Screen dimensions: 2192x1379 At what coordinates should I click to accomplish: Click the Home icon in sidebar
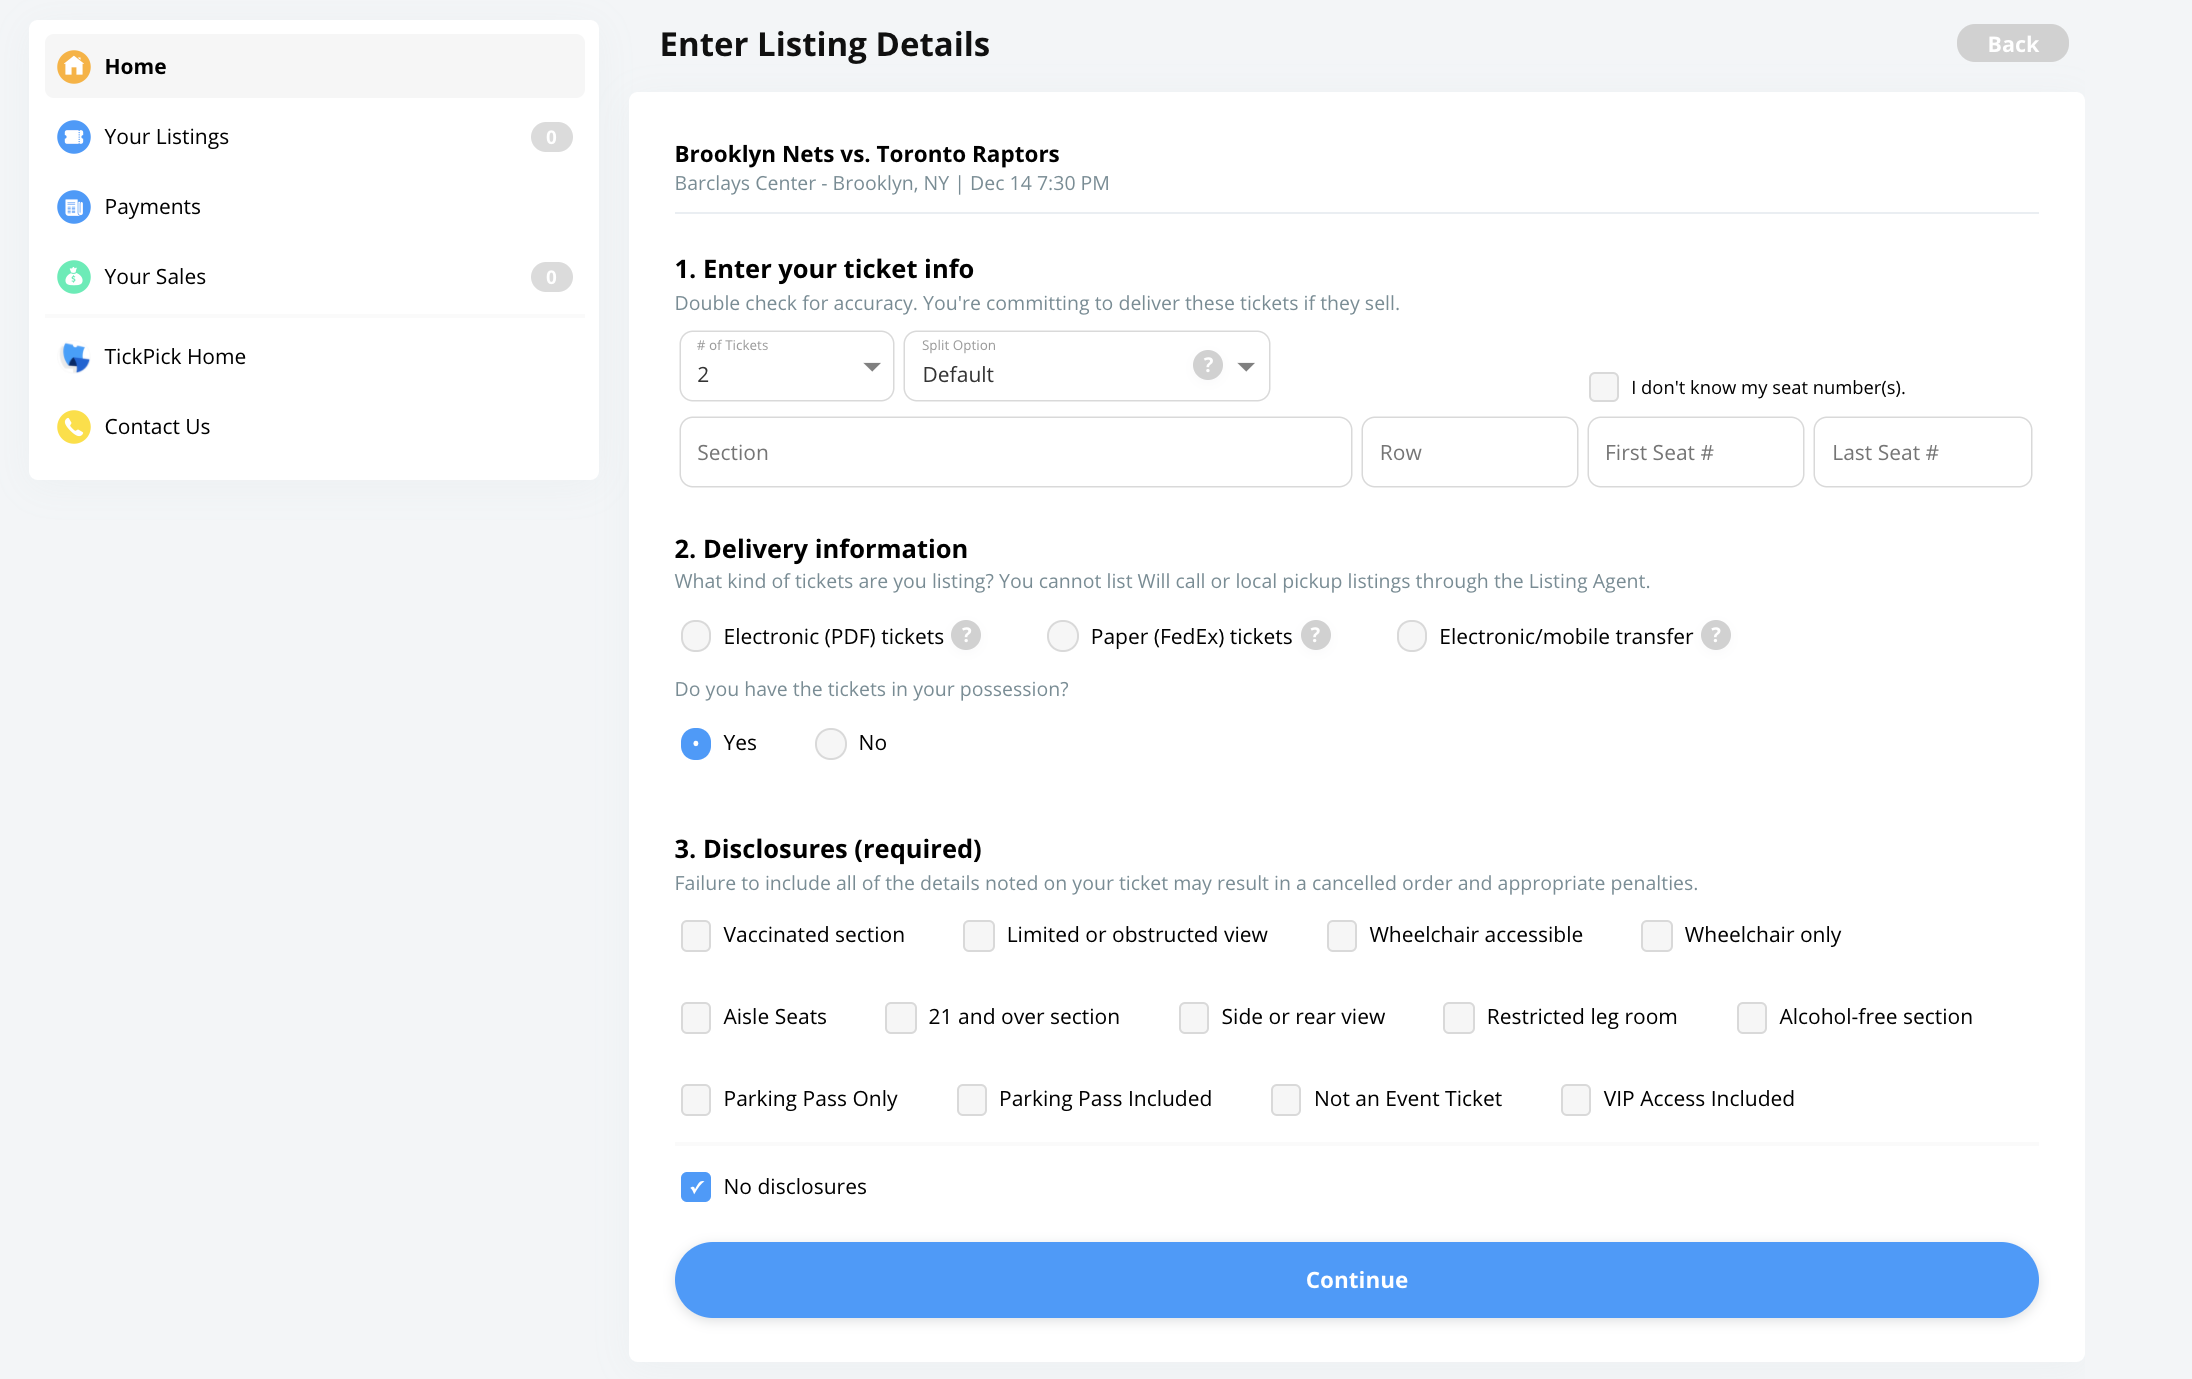[75, 67]
